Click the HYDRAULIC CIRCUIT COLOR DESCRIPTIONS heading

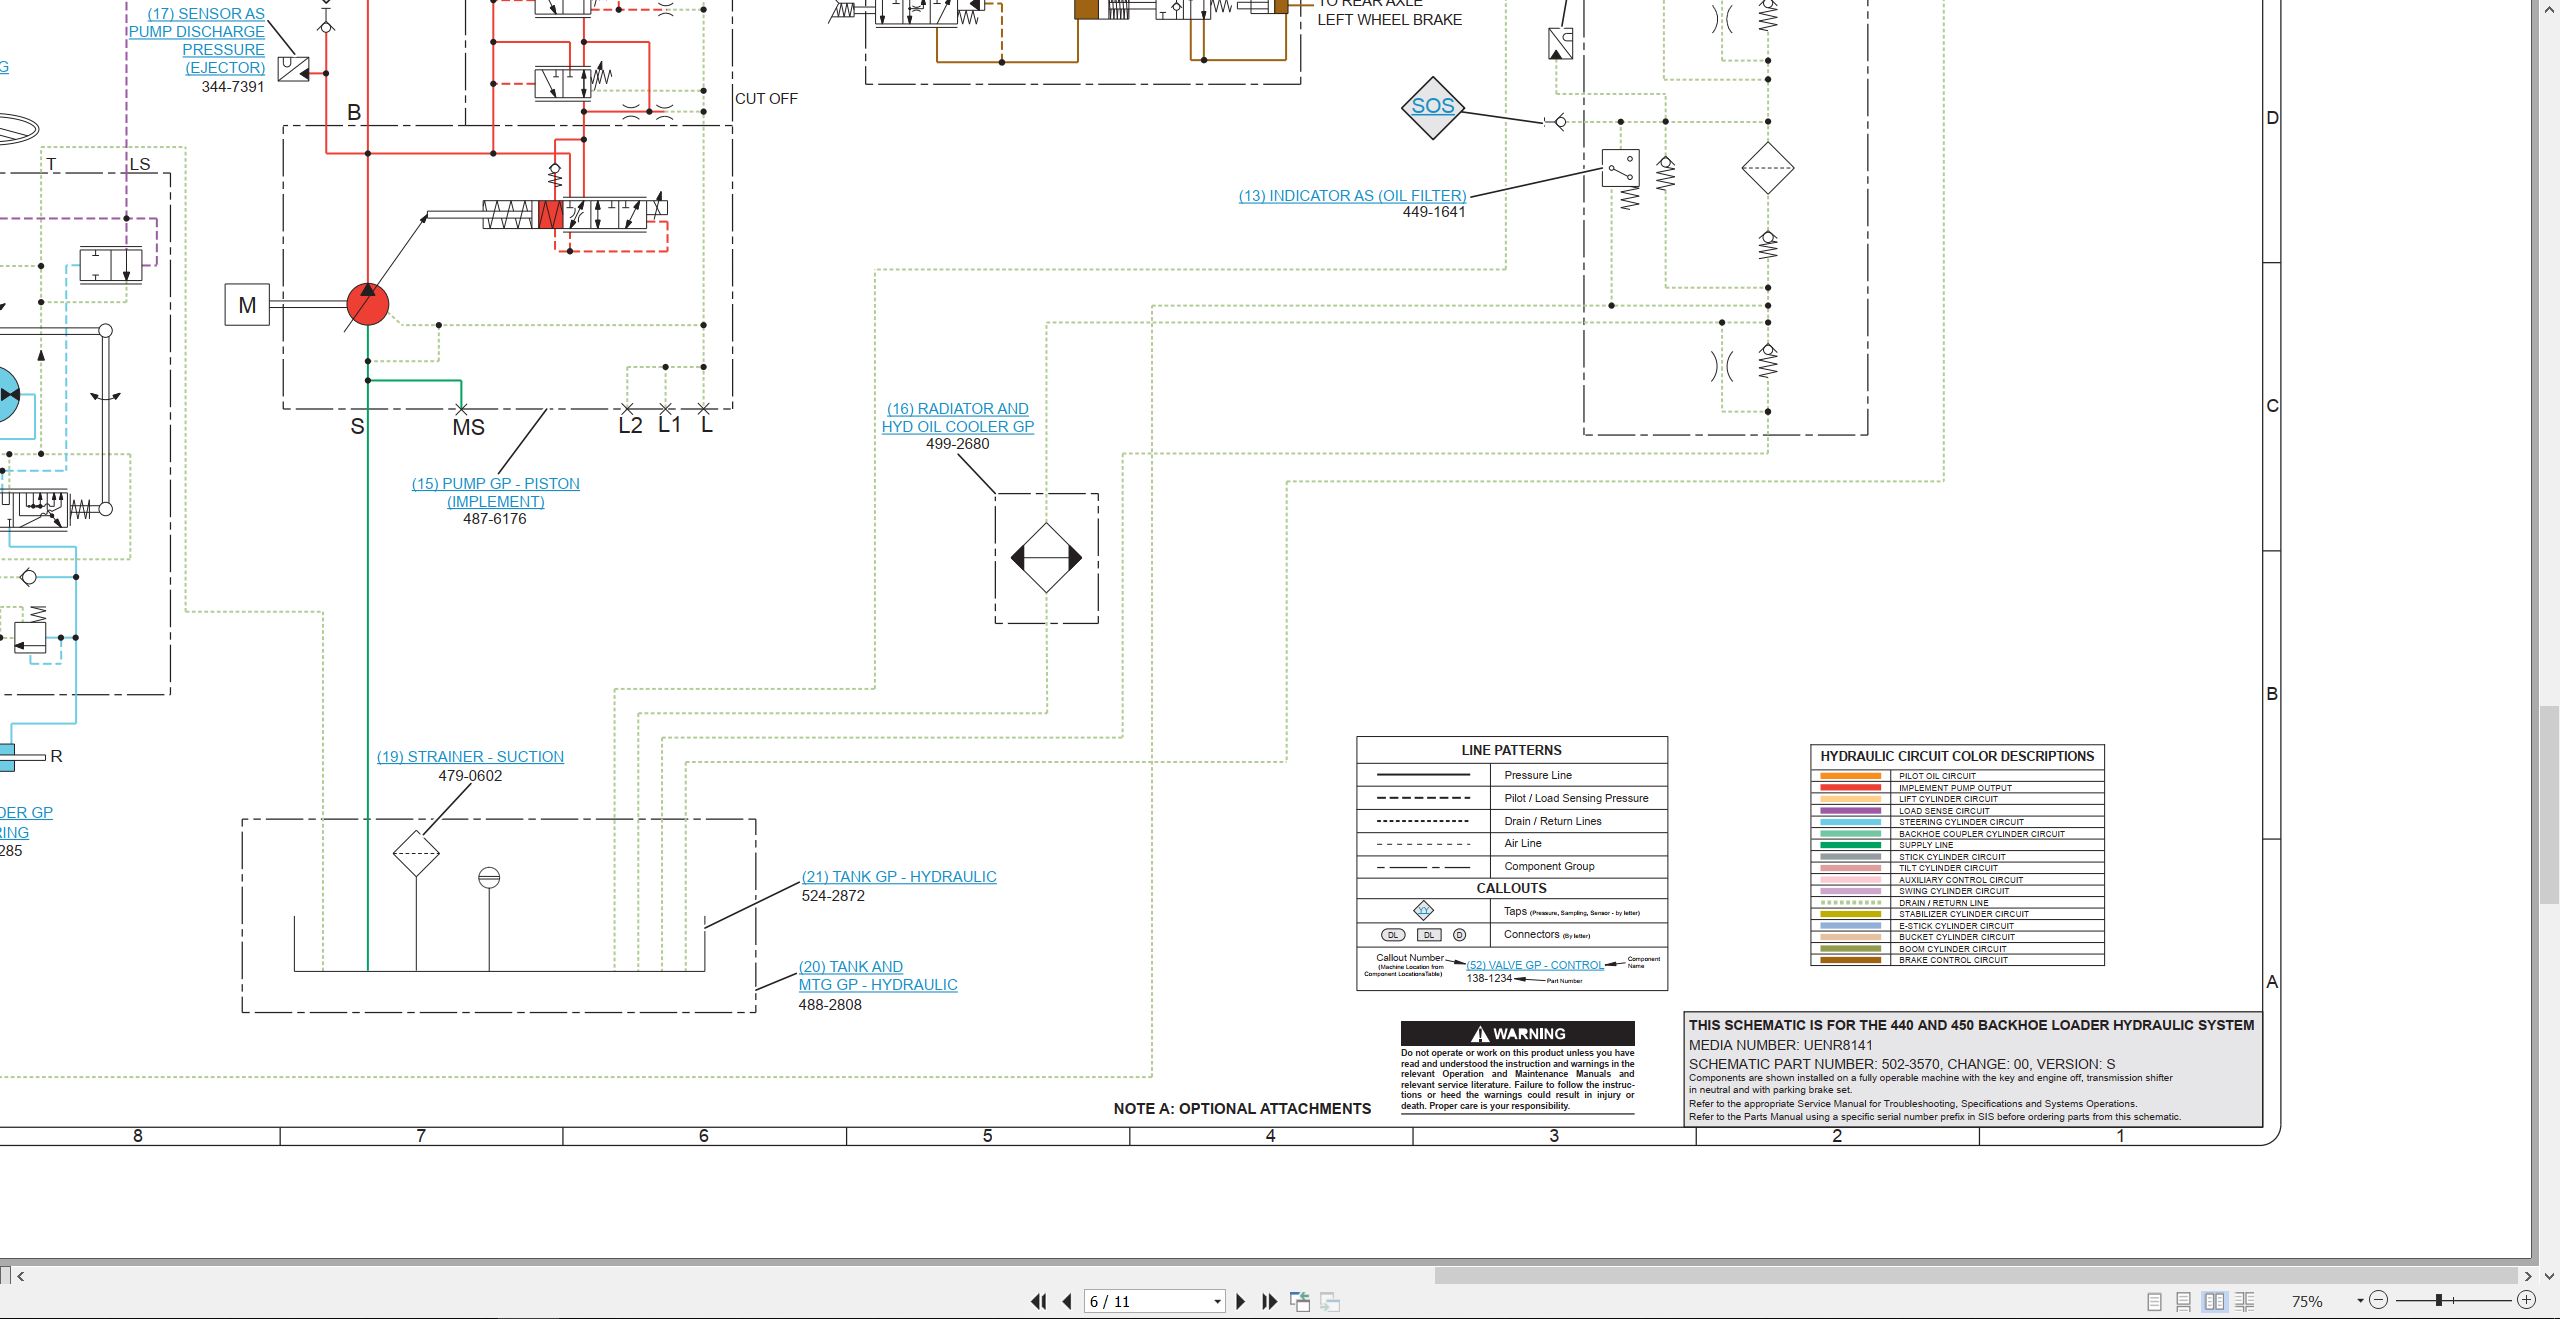point(1957,757)
